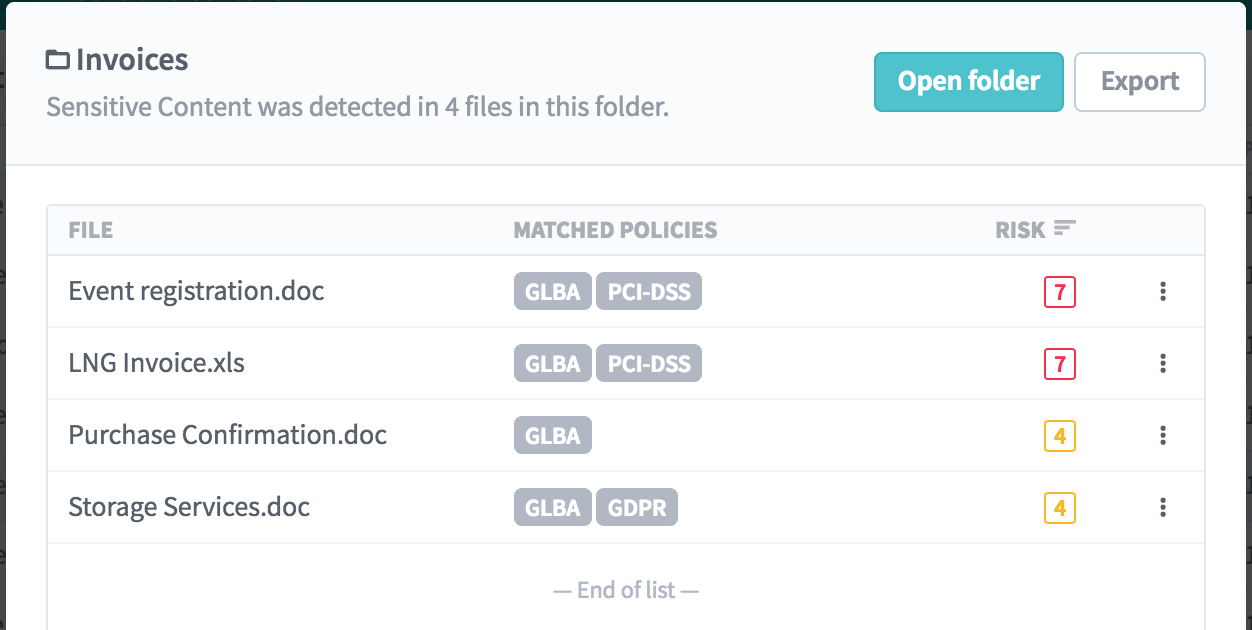The image size is (1252, 630).
Task: Open more options for LNG Invoice.xls
Action: click(x=1162, y=363)
